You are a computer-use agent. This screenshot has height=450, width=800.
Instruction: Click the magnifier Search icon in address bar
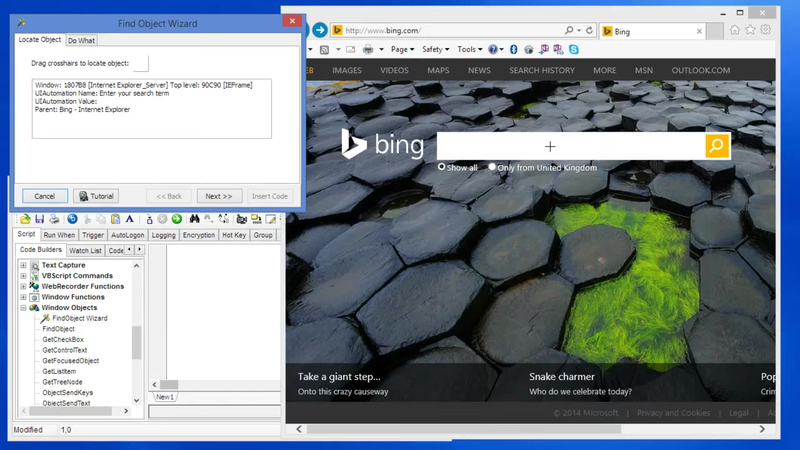click(x=569, y=31)
